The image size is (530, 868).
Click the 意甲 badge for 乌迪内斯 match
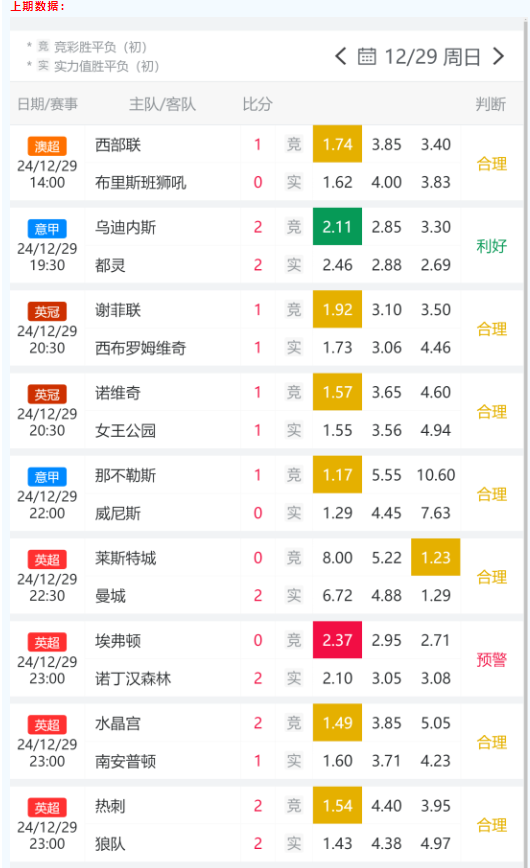pyautogui.click(x=47, y=229)
